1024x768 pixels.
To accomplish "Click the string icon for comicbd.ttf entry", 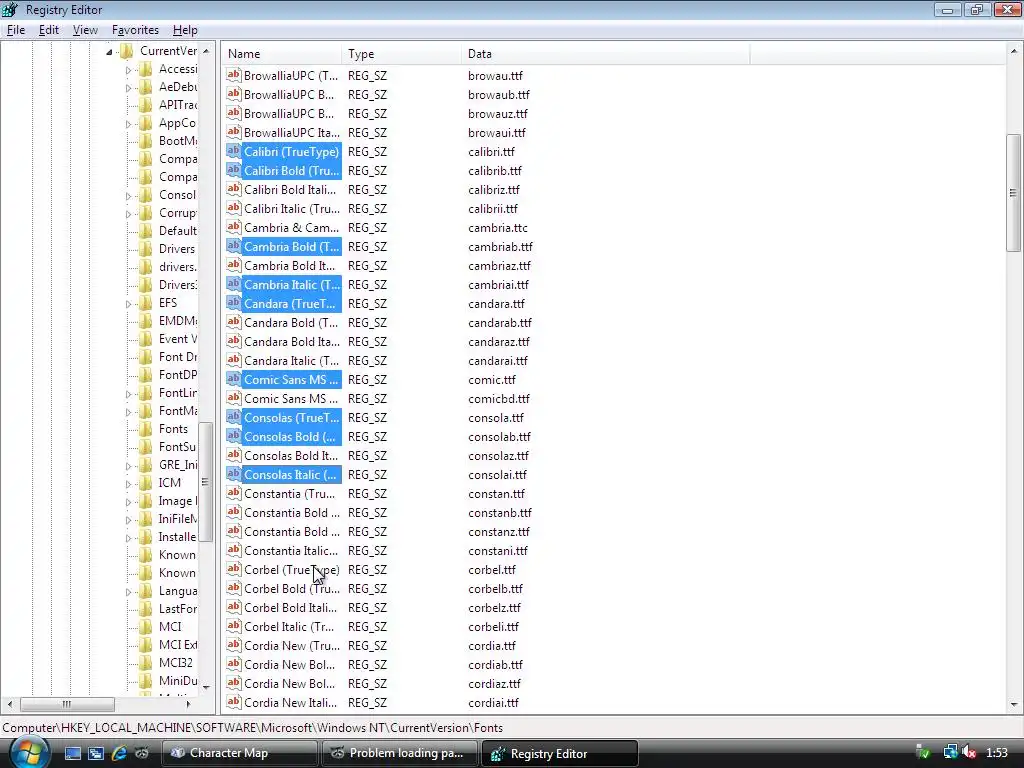I will coord(233,398).
